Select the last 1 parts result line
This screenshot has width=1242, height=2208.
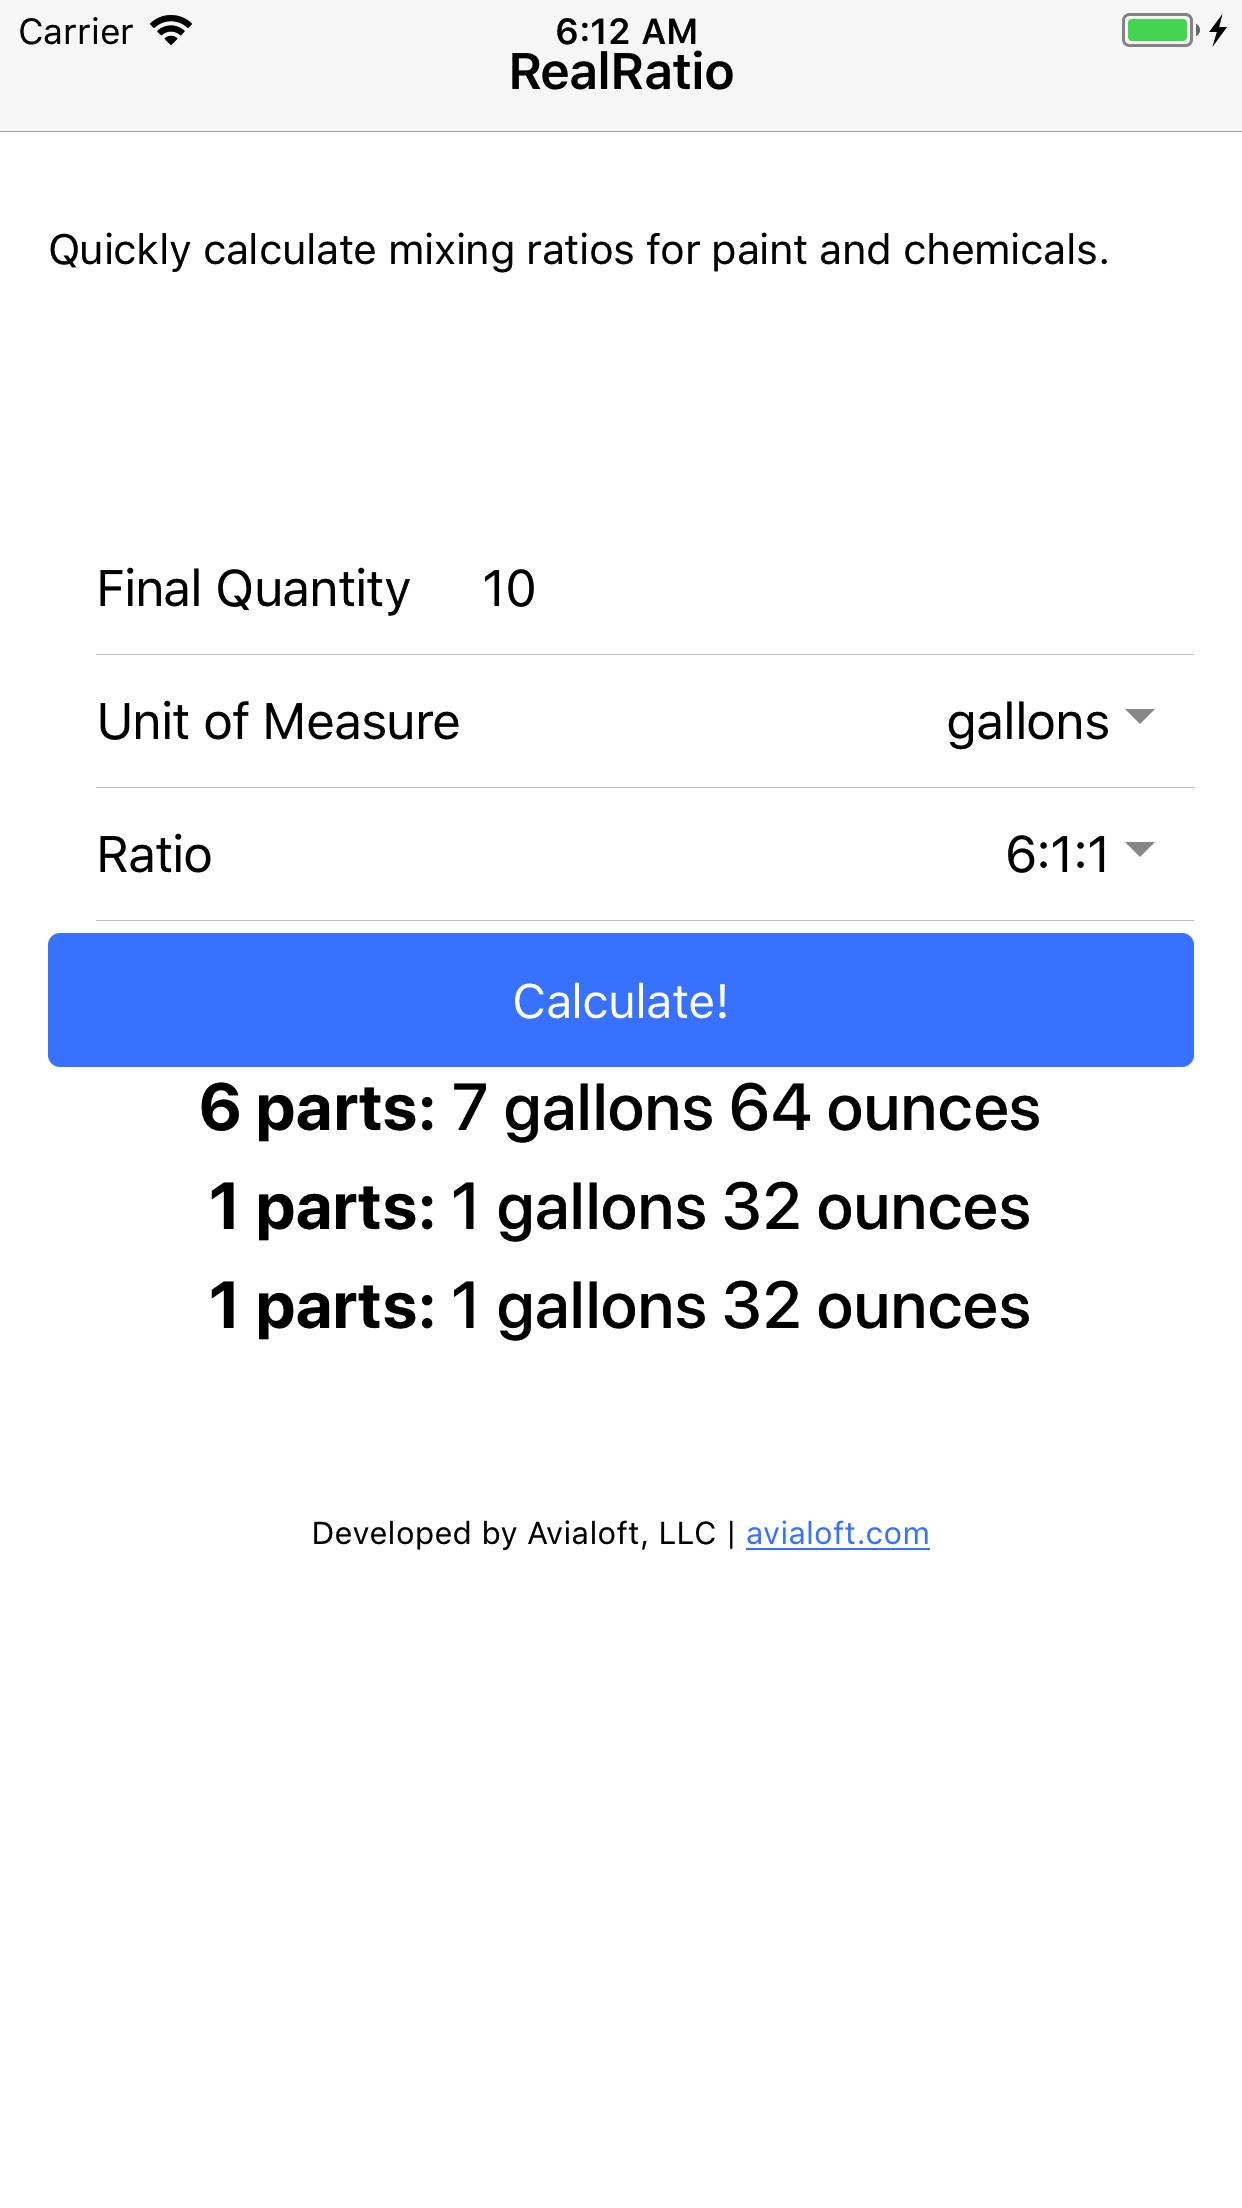[620, 1306]
